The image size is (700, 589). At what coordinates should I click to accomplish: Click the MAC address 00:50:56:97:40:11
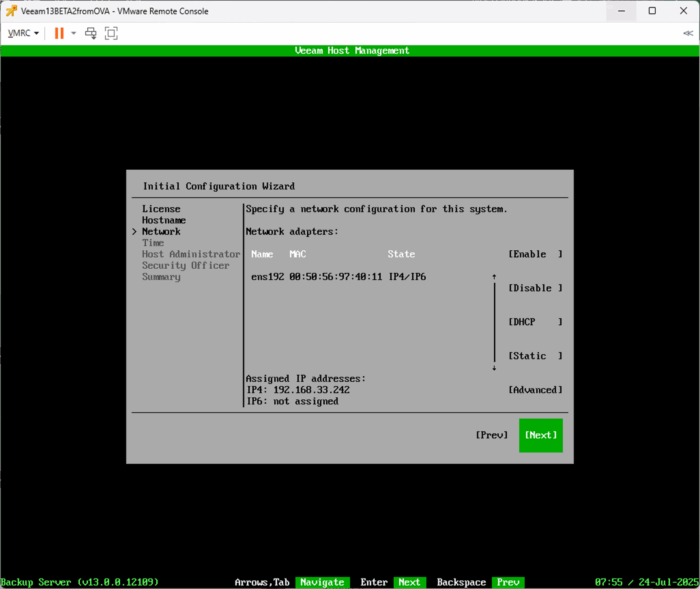336,277
